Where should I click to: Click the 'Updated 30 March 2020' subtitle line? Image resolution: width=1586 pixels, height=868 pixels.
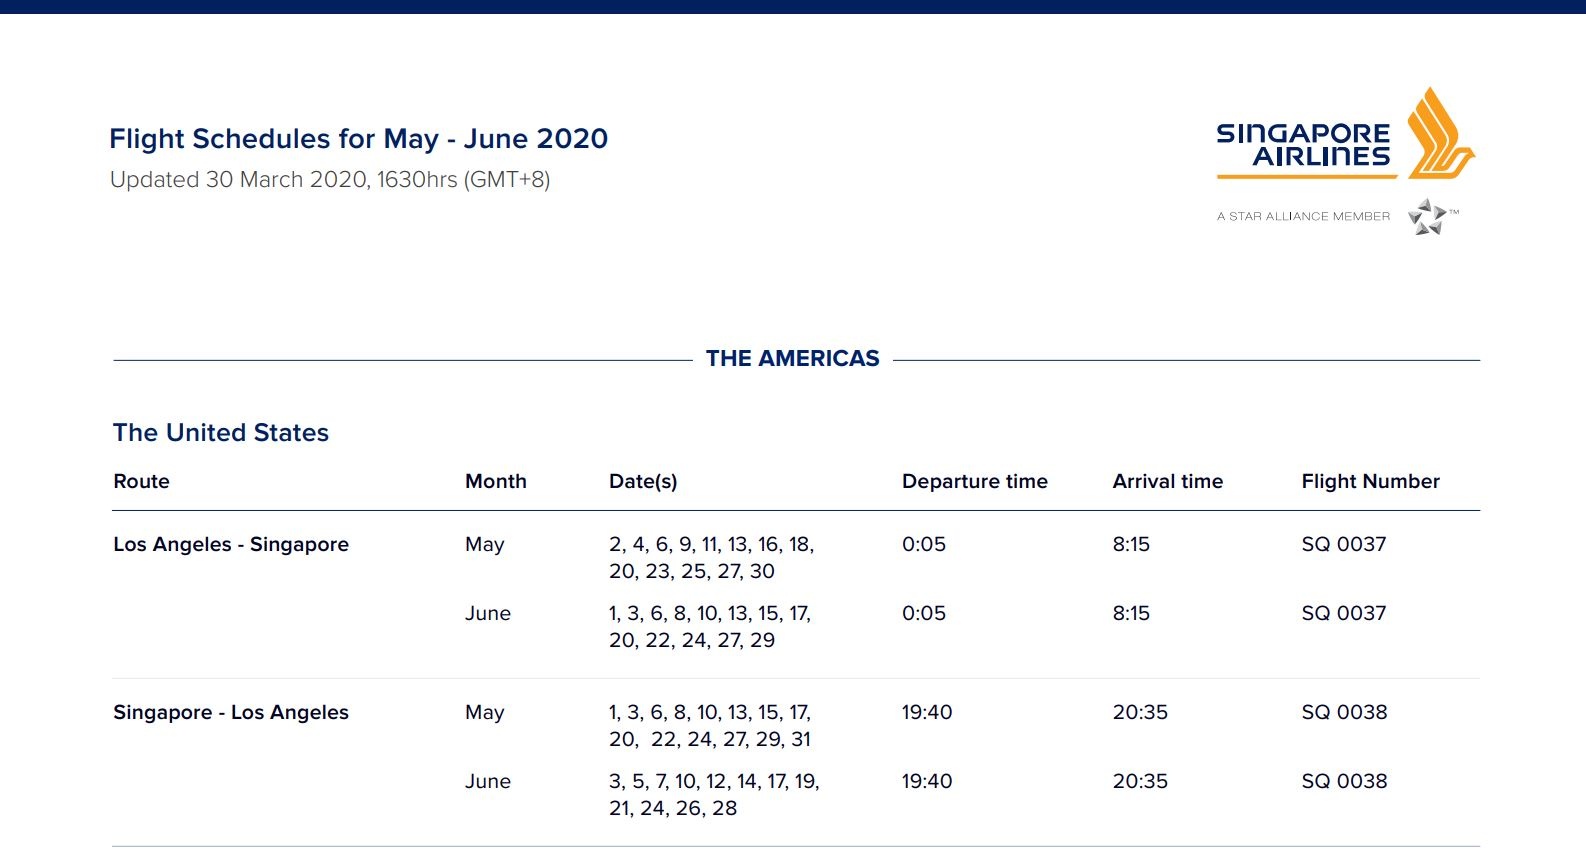[330, 180]
